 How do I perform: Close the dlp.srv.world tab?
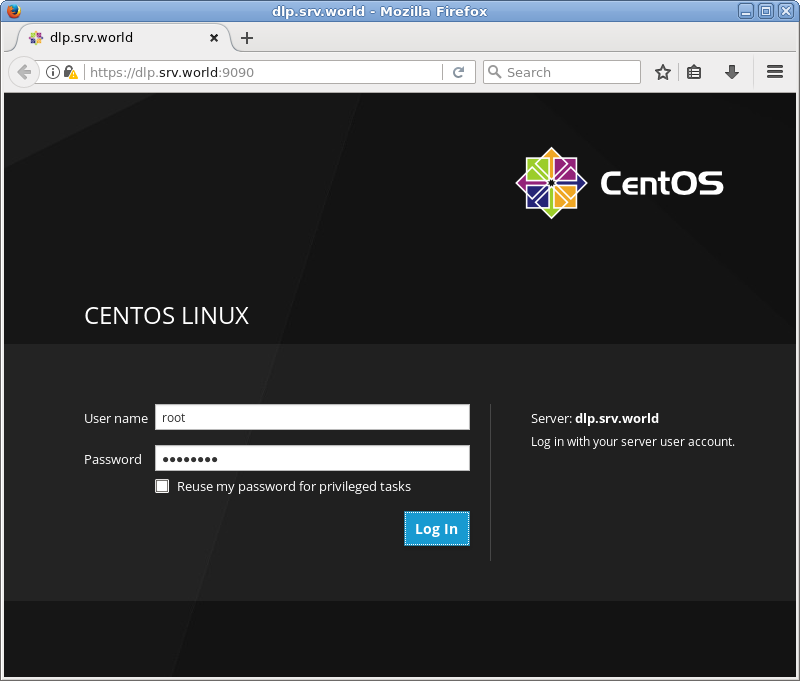(x=215, y=38)
